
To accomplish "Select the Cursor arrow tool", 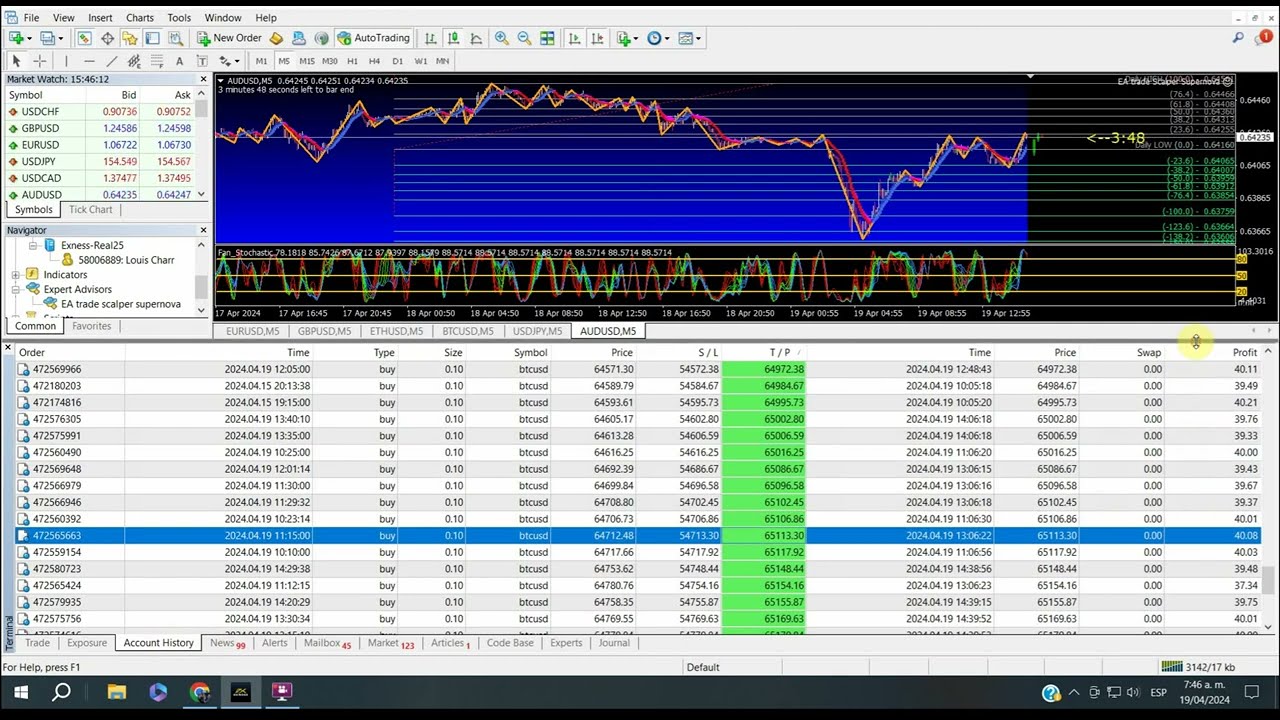I will coord(16,61).
